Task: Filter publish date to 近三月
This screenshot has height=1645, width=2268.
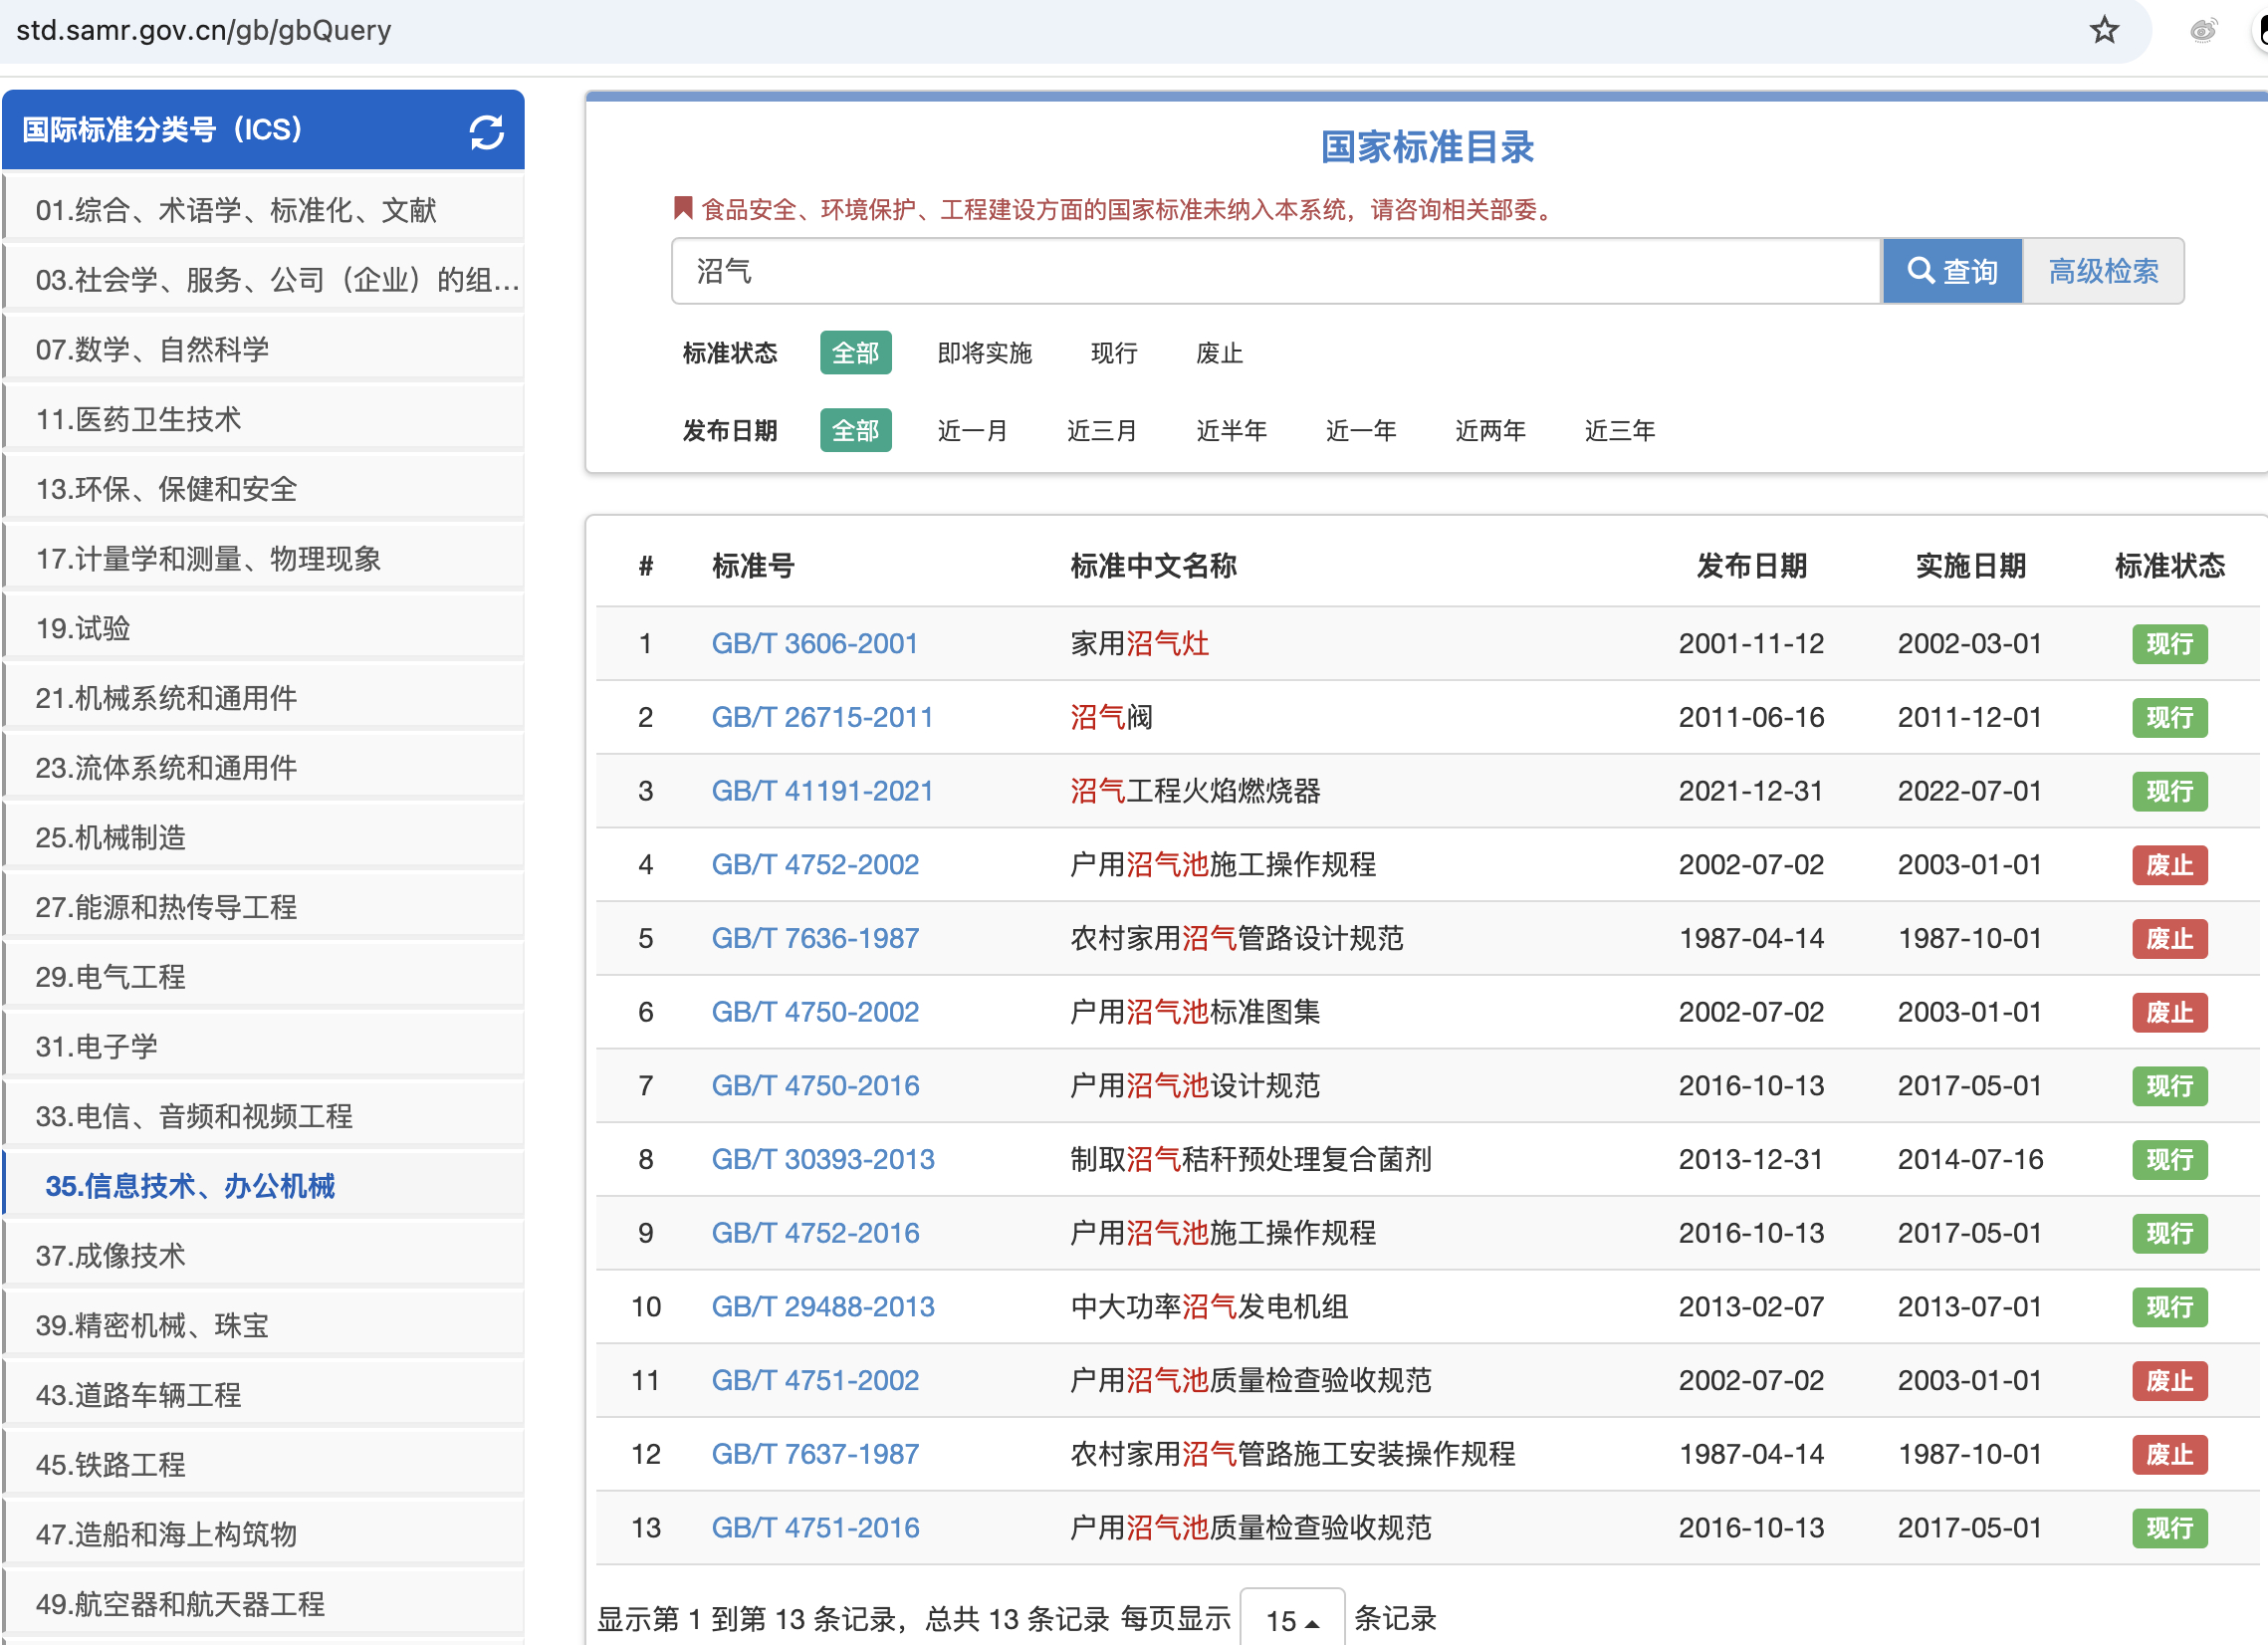Action: (1101, 430)
